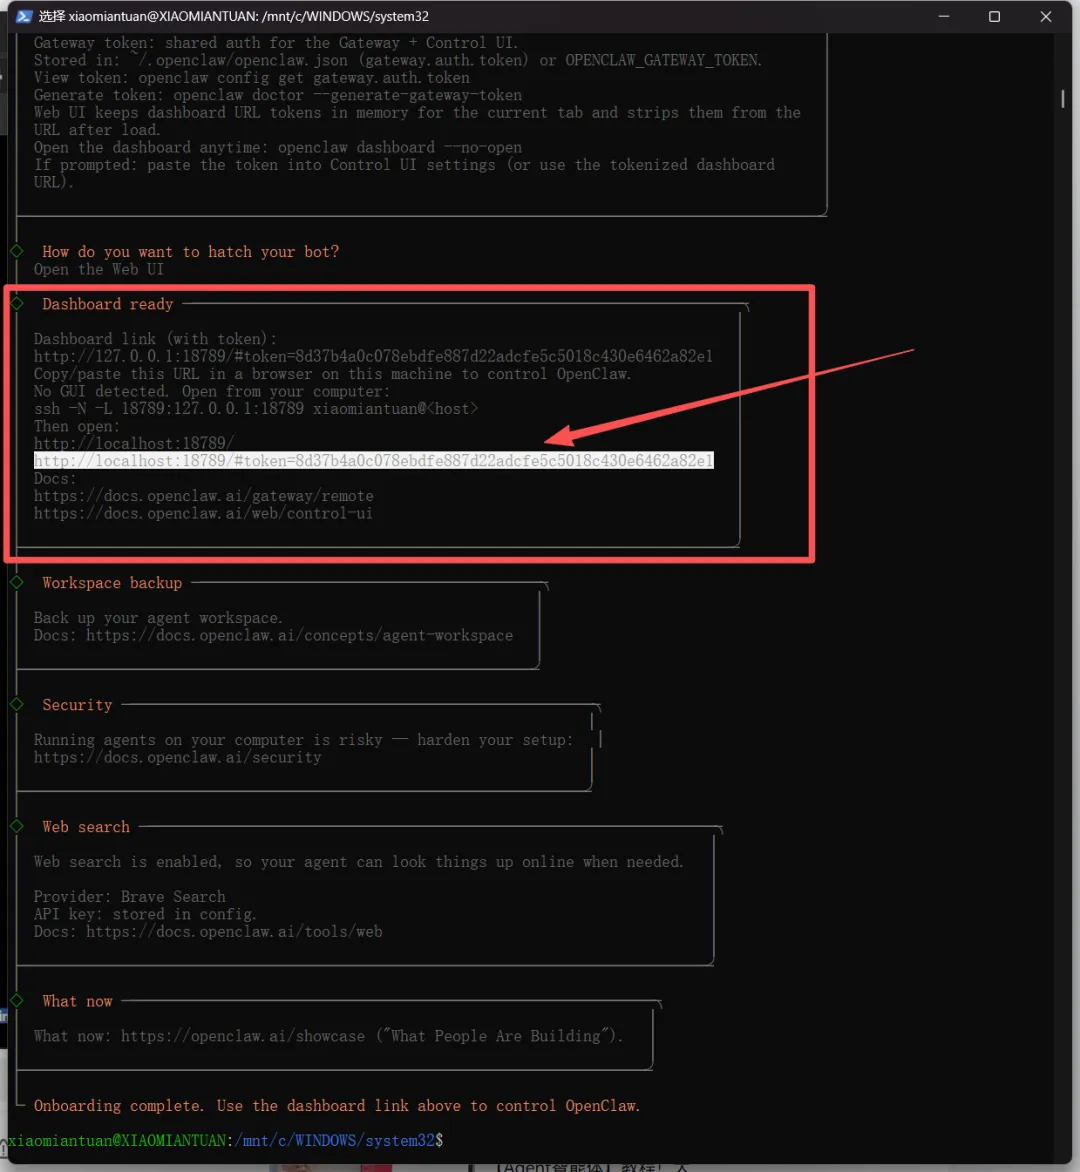This screenshot has width=1080, height=1172.
Task: Click 'How do you want to hatch your bot?'
Action: (191, 252)
